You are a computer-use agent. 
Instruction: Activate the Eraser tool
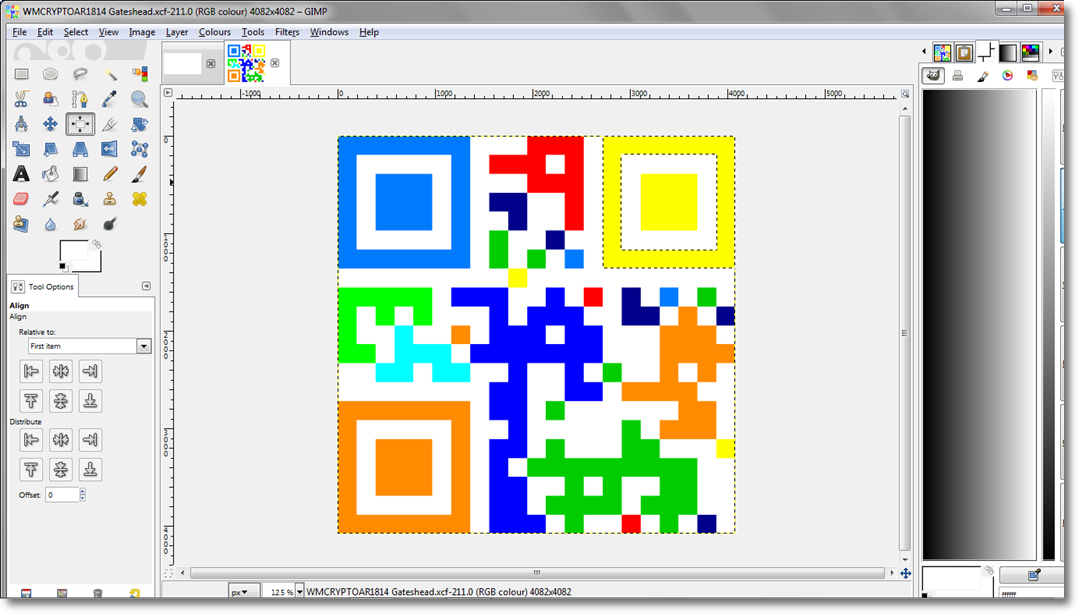click(x=21, y=199)
